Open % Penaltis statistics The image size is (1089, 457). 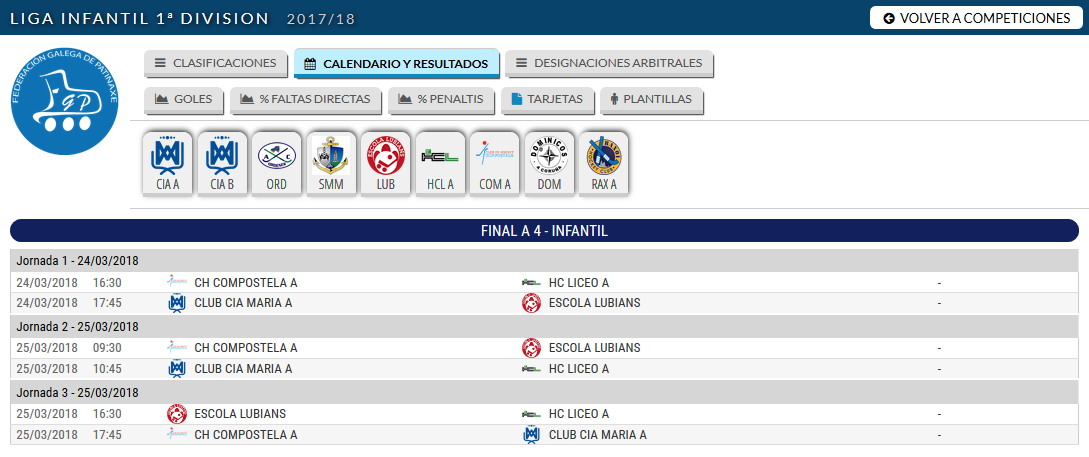tap(441, 99)
